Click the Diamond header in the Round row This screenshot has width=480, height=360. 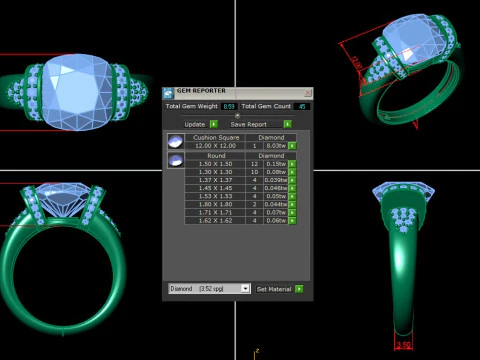tap(271, 156)
